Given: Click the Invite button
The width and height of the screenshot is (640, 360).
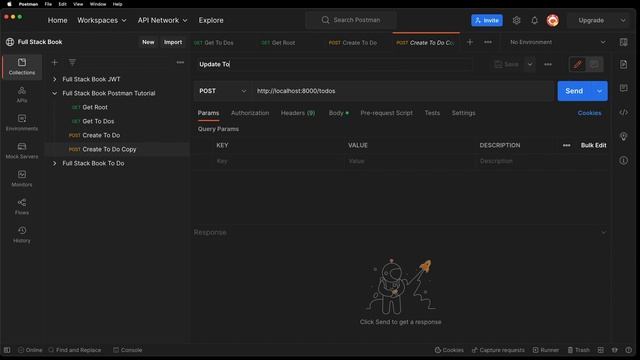Looking at the screenshot, I should (x=487, y=20).
